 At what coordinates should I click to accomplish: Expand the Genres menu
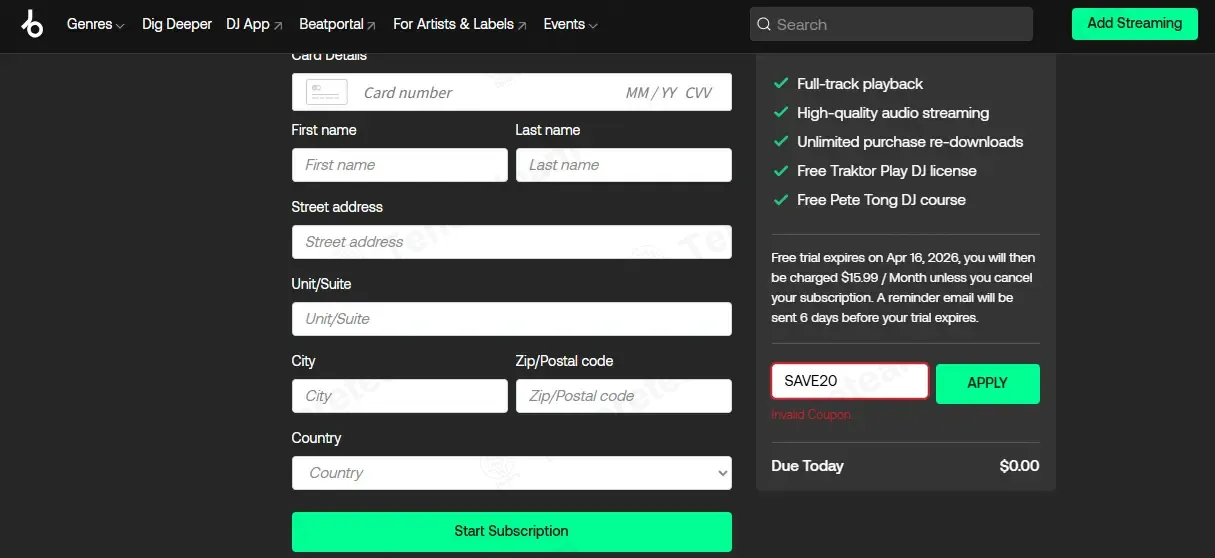click(95, 24)
